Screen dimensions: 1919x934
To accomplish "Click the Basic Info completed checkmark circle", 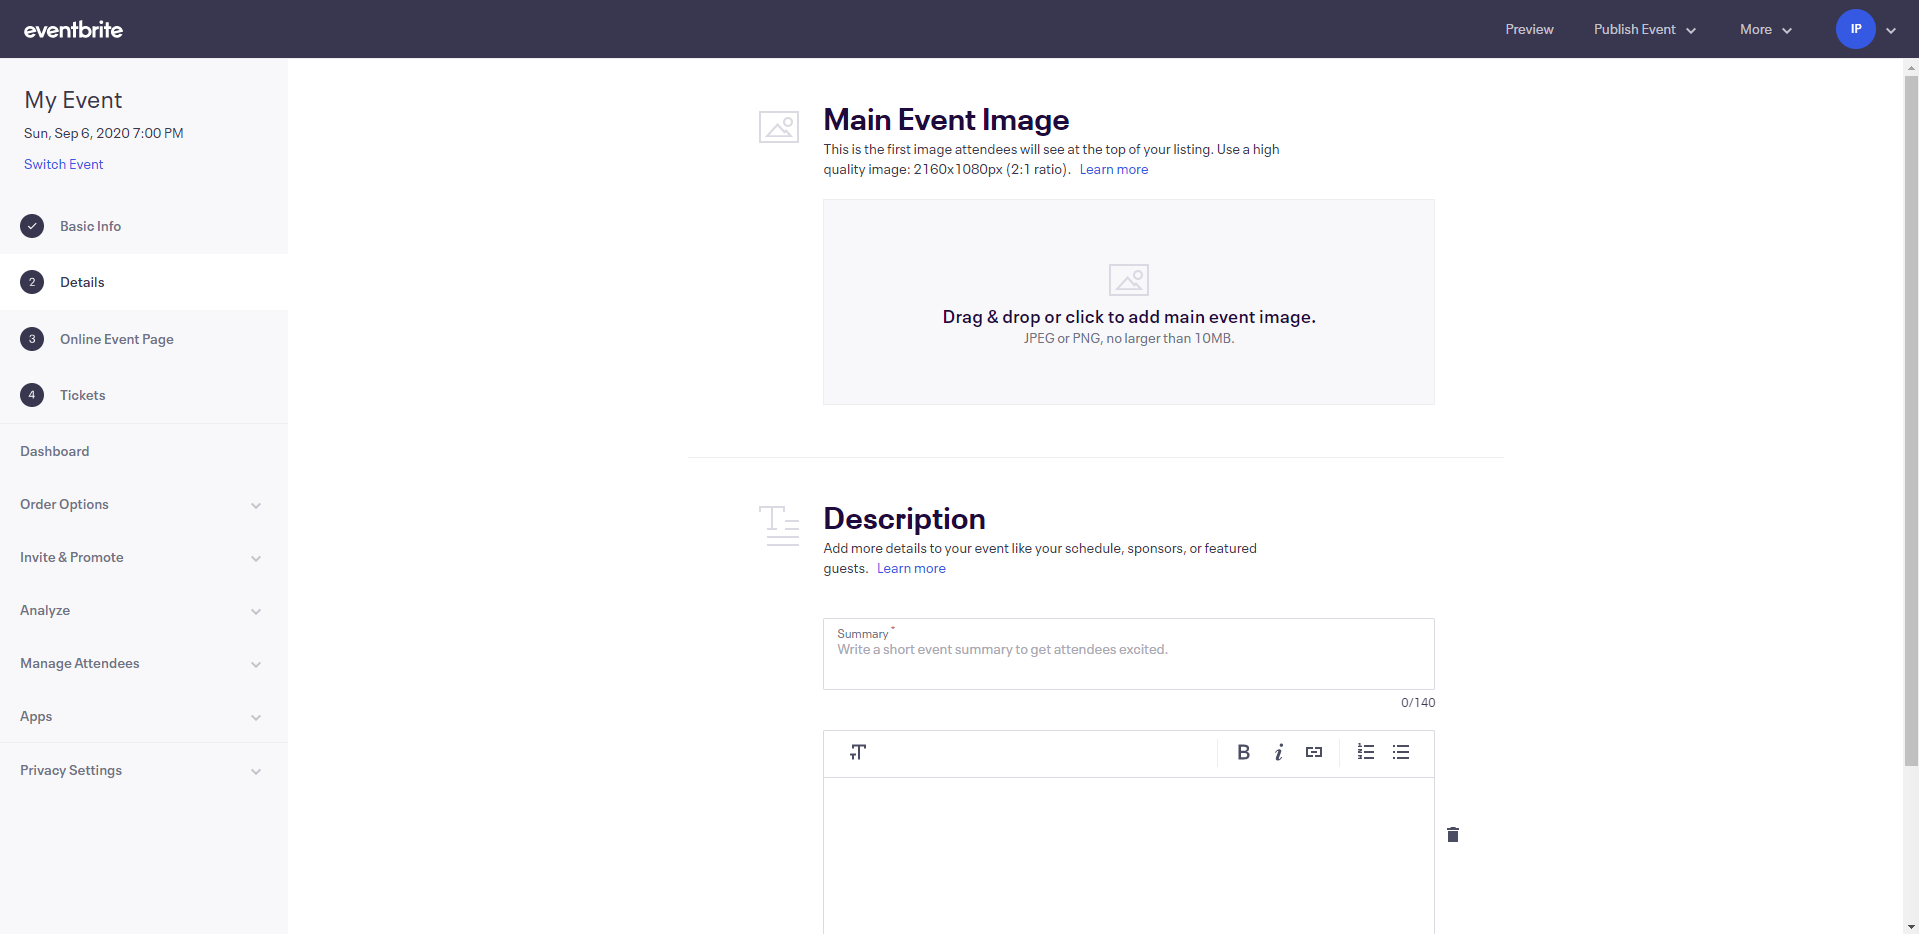I will click(31, 226).
